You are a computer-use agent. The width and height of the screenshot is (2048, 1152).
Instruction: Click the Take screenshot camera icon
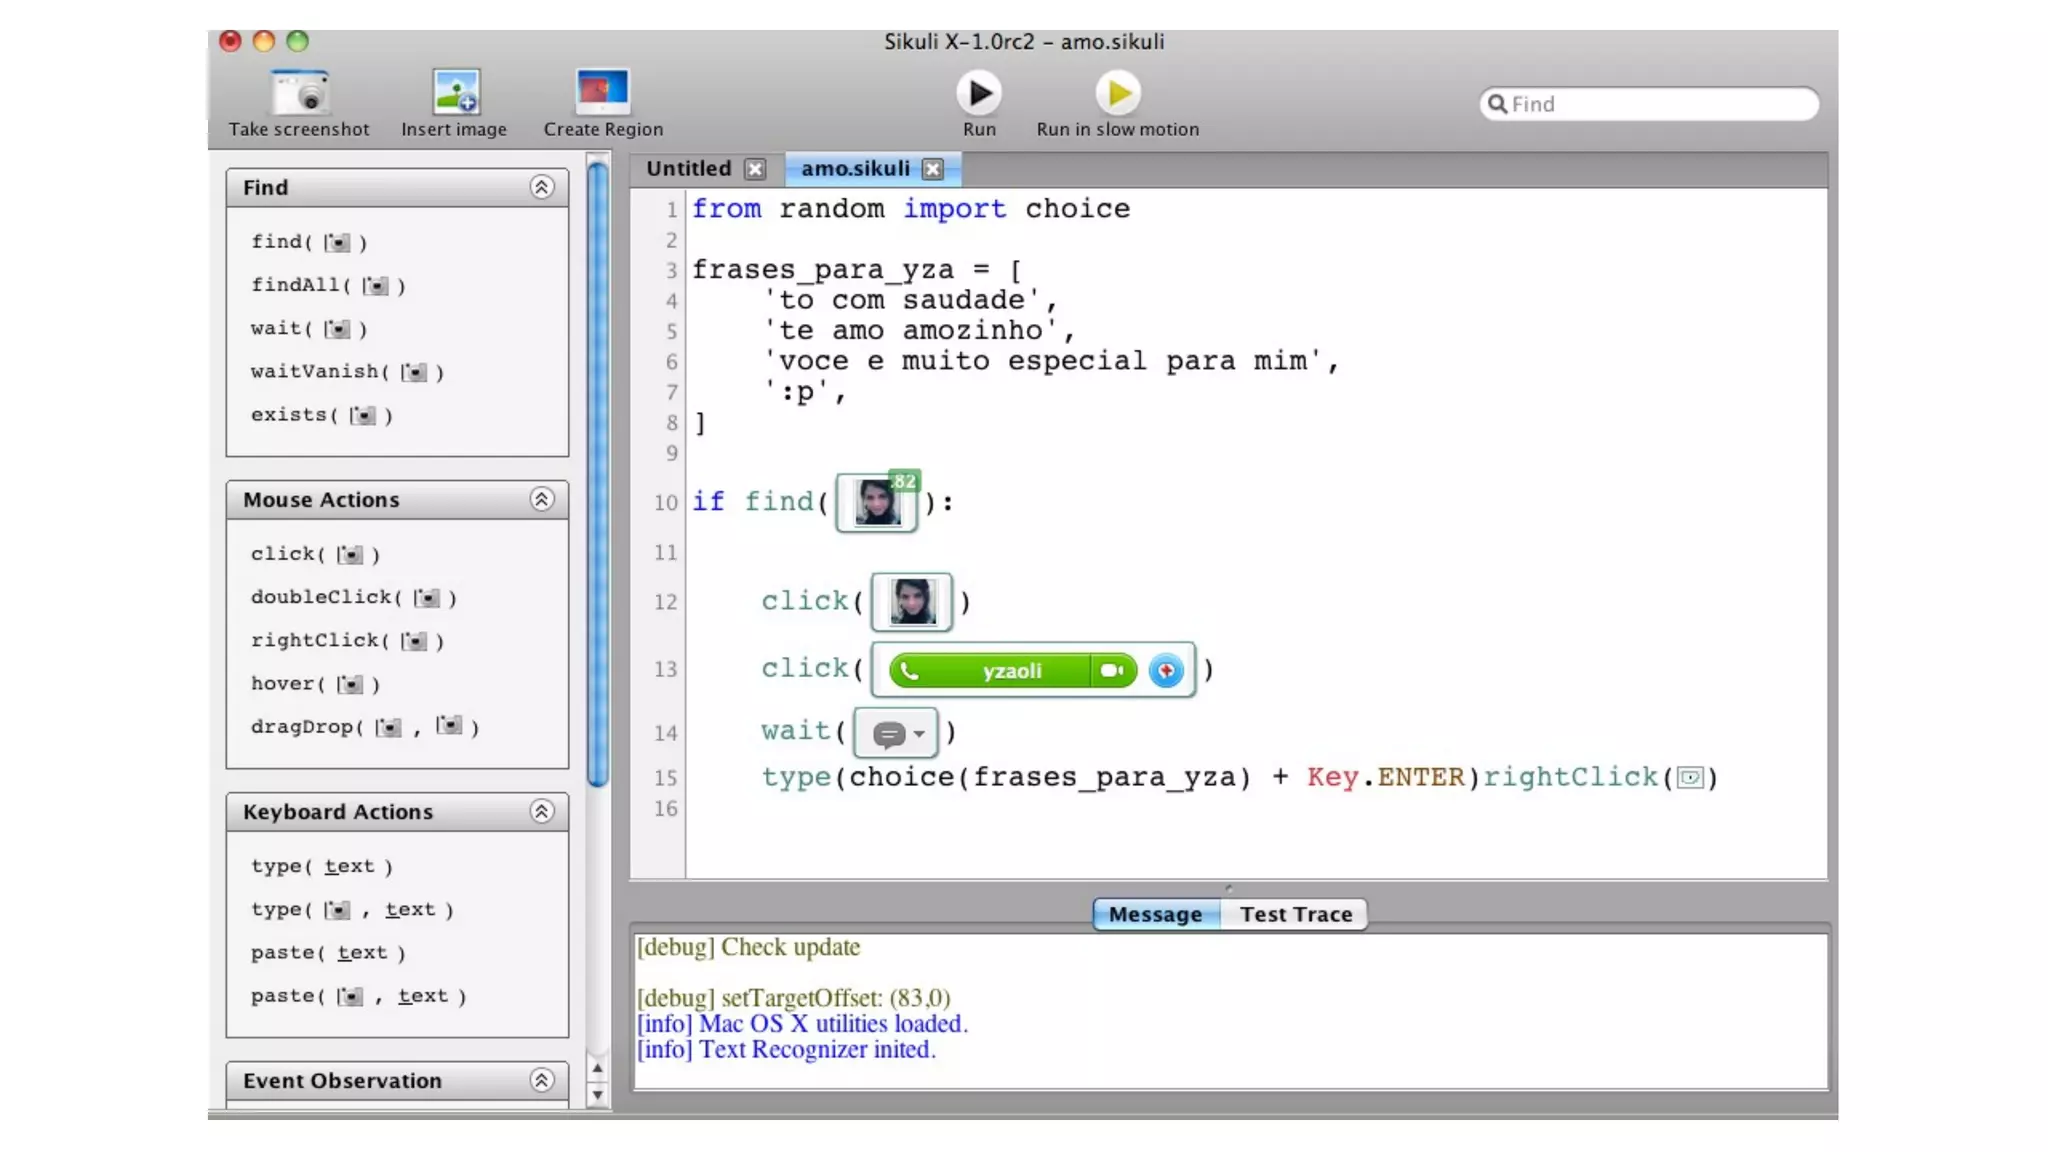299,93
